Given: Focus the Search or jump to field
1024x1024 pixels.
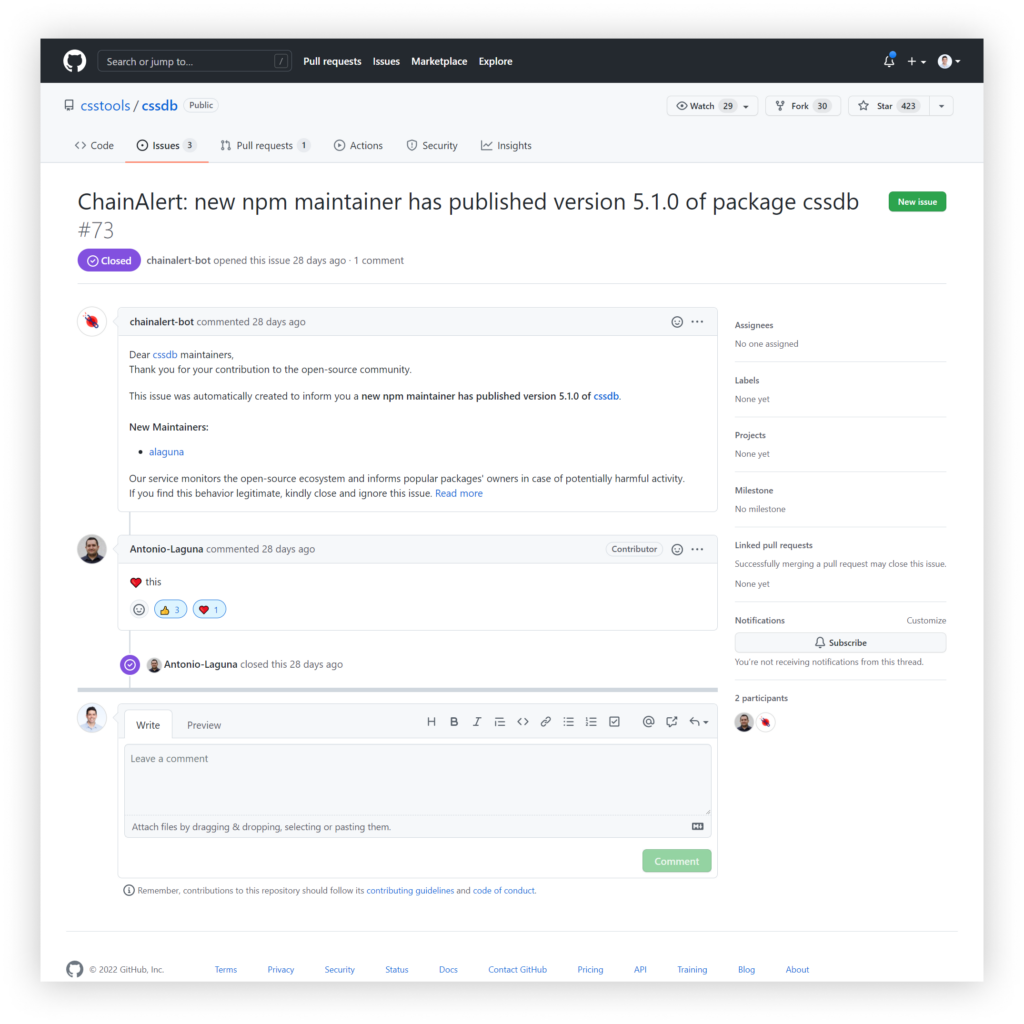Looking at the screenshot, I should pyautogui.click(x=194, y=61).
